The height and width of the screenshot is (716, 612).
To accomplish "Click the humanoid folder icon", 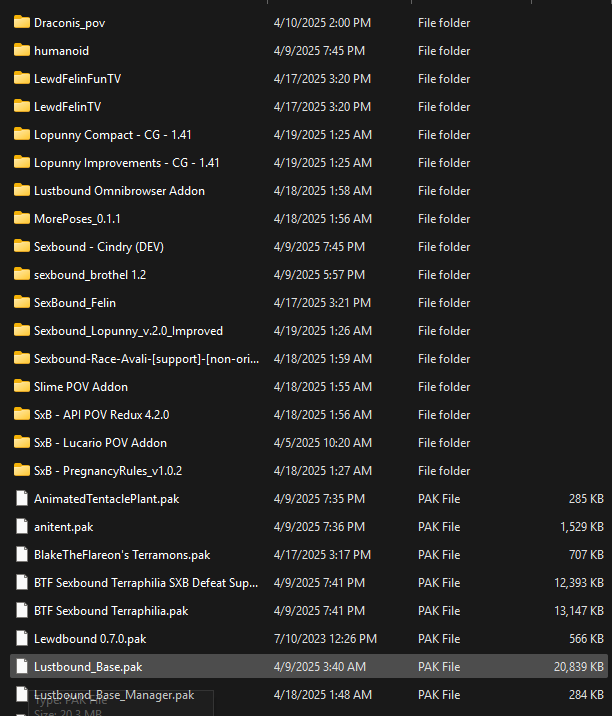I will 21,50.
